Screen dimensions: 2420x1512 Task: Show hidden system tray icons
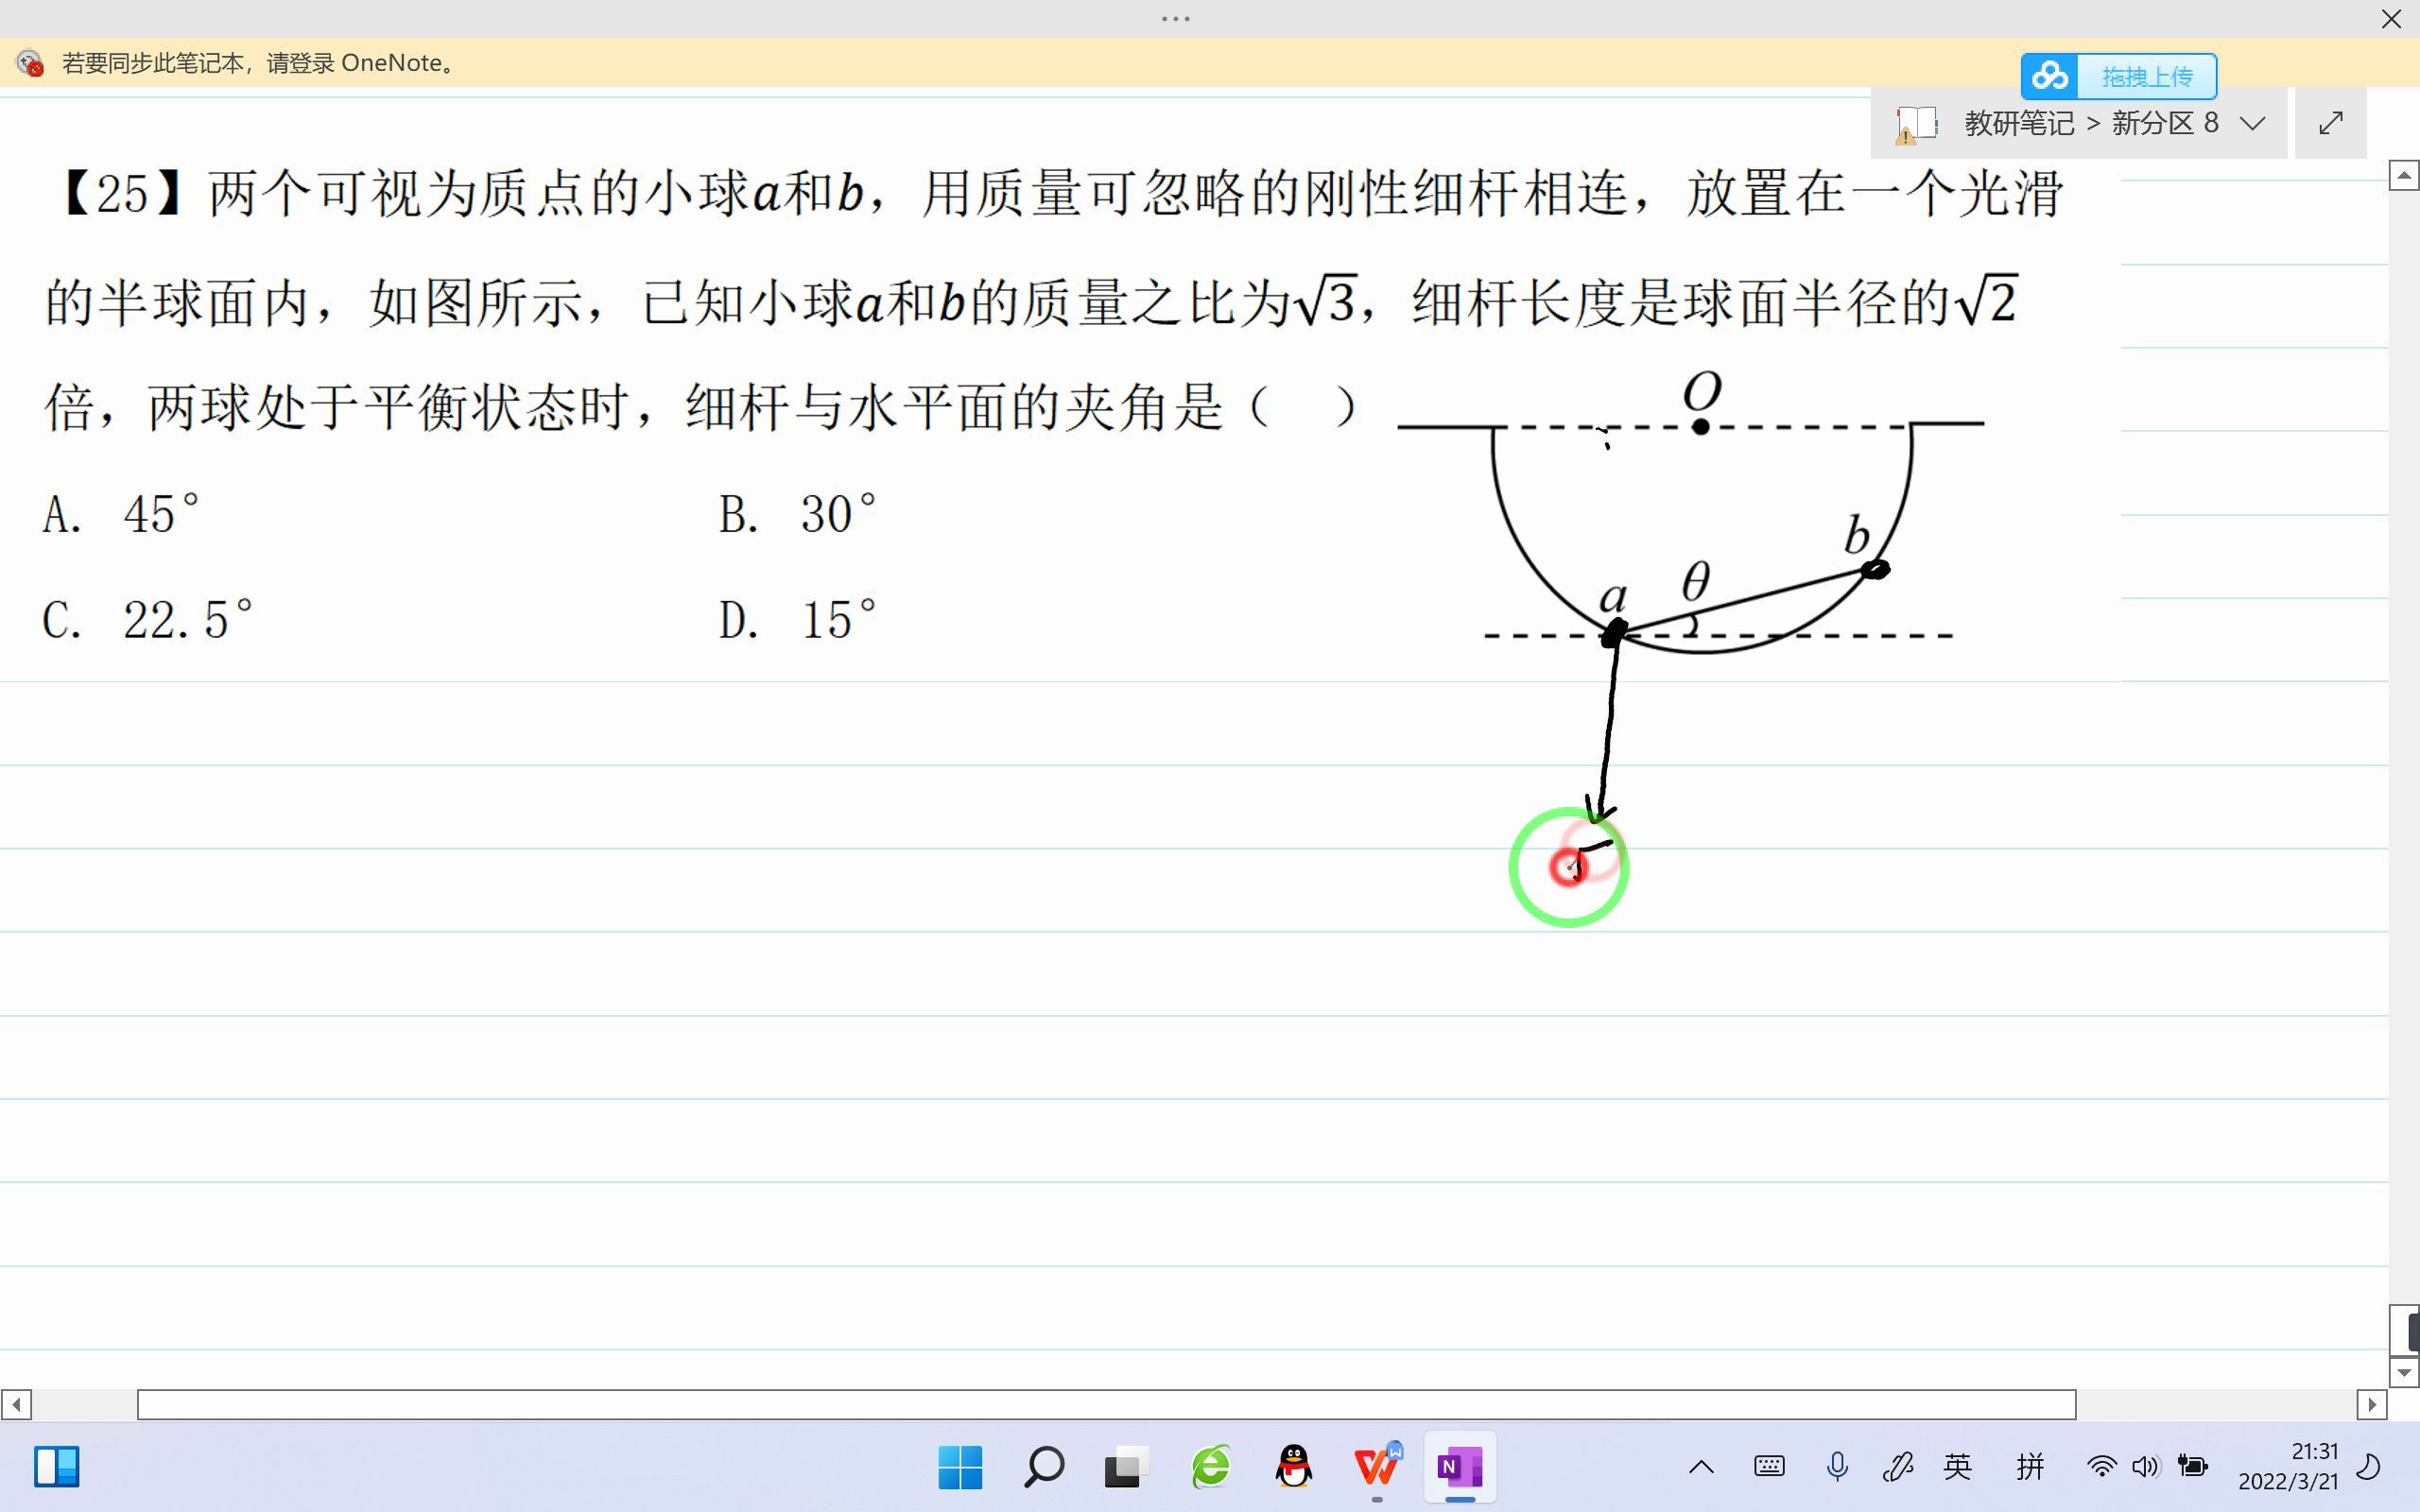[1701, 1467]
